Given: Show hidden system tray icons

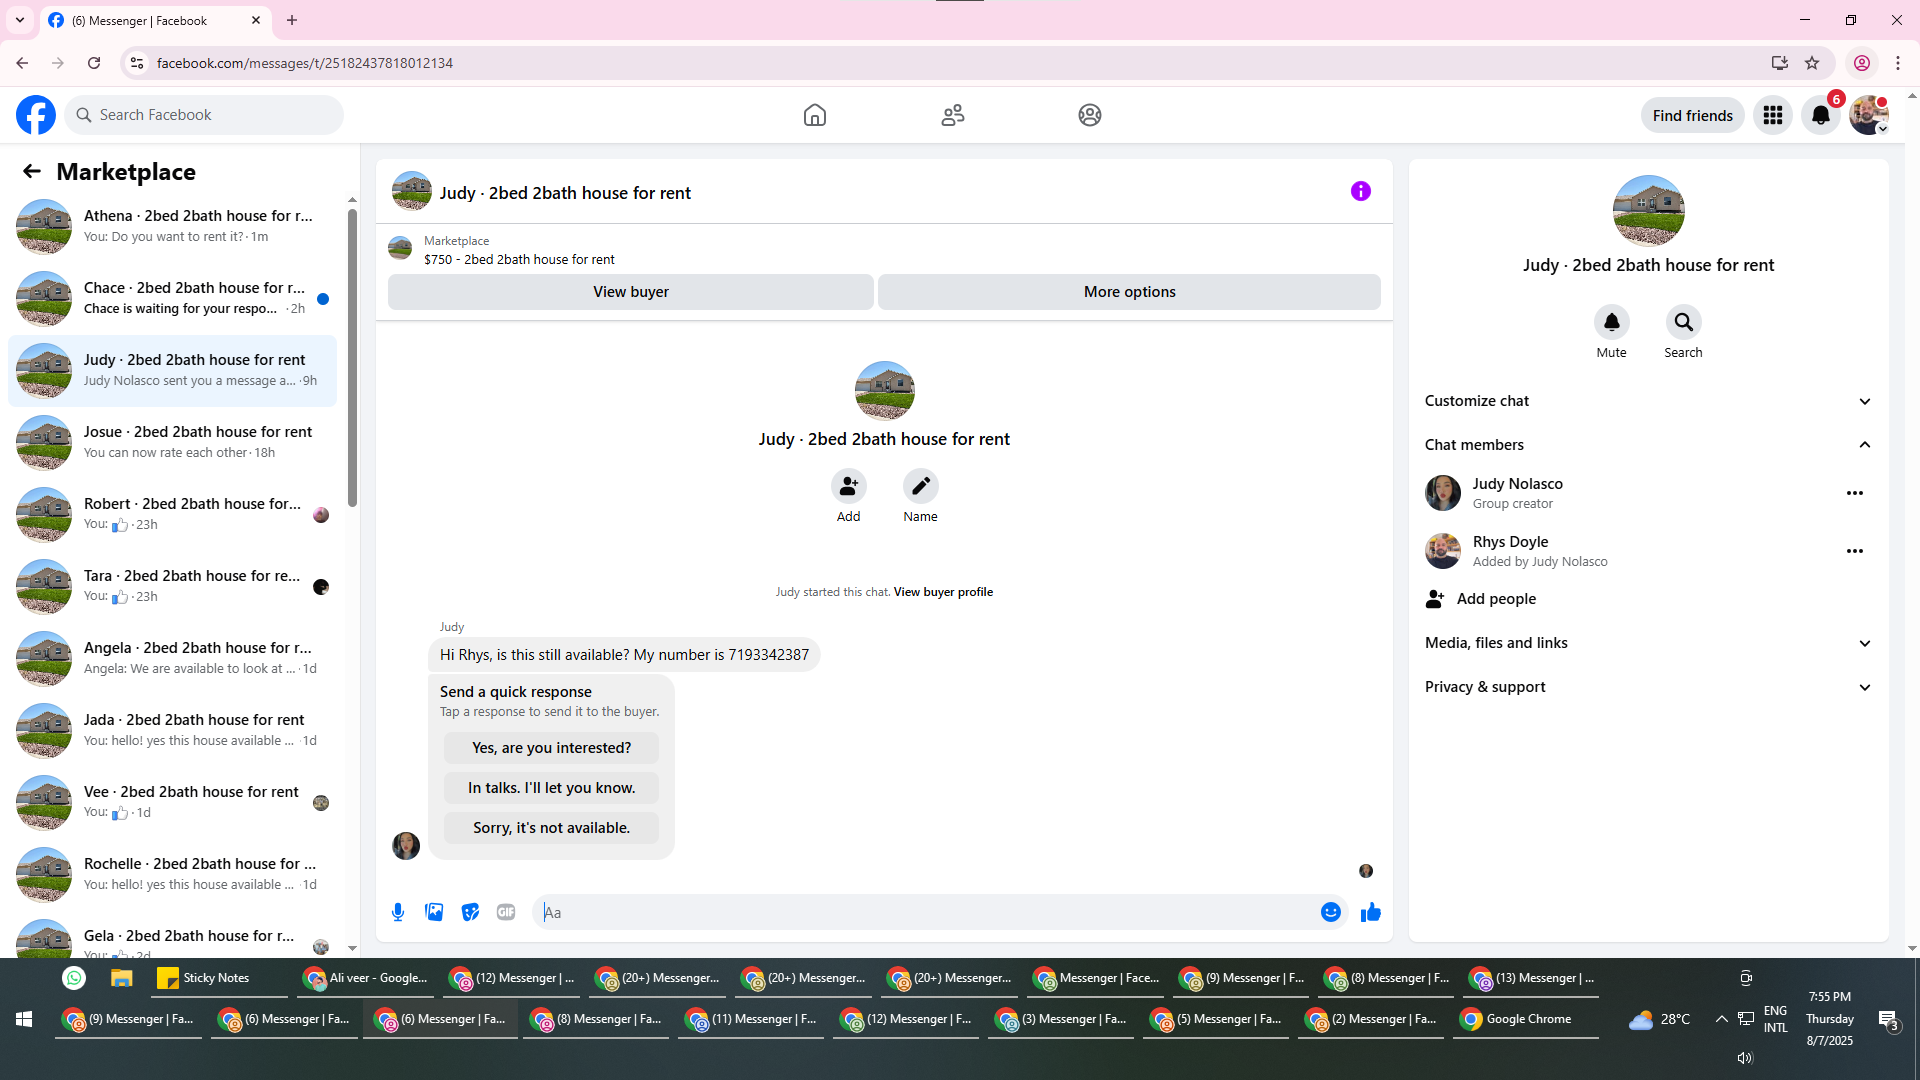Looking at the screenshot, I should pyautogui.click(x=1721, y=1019).
